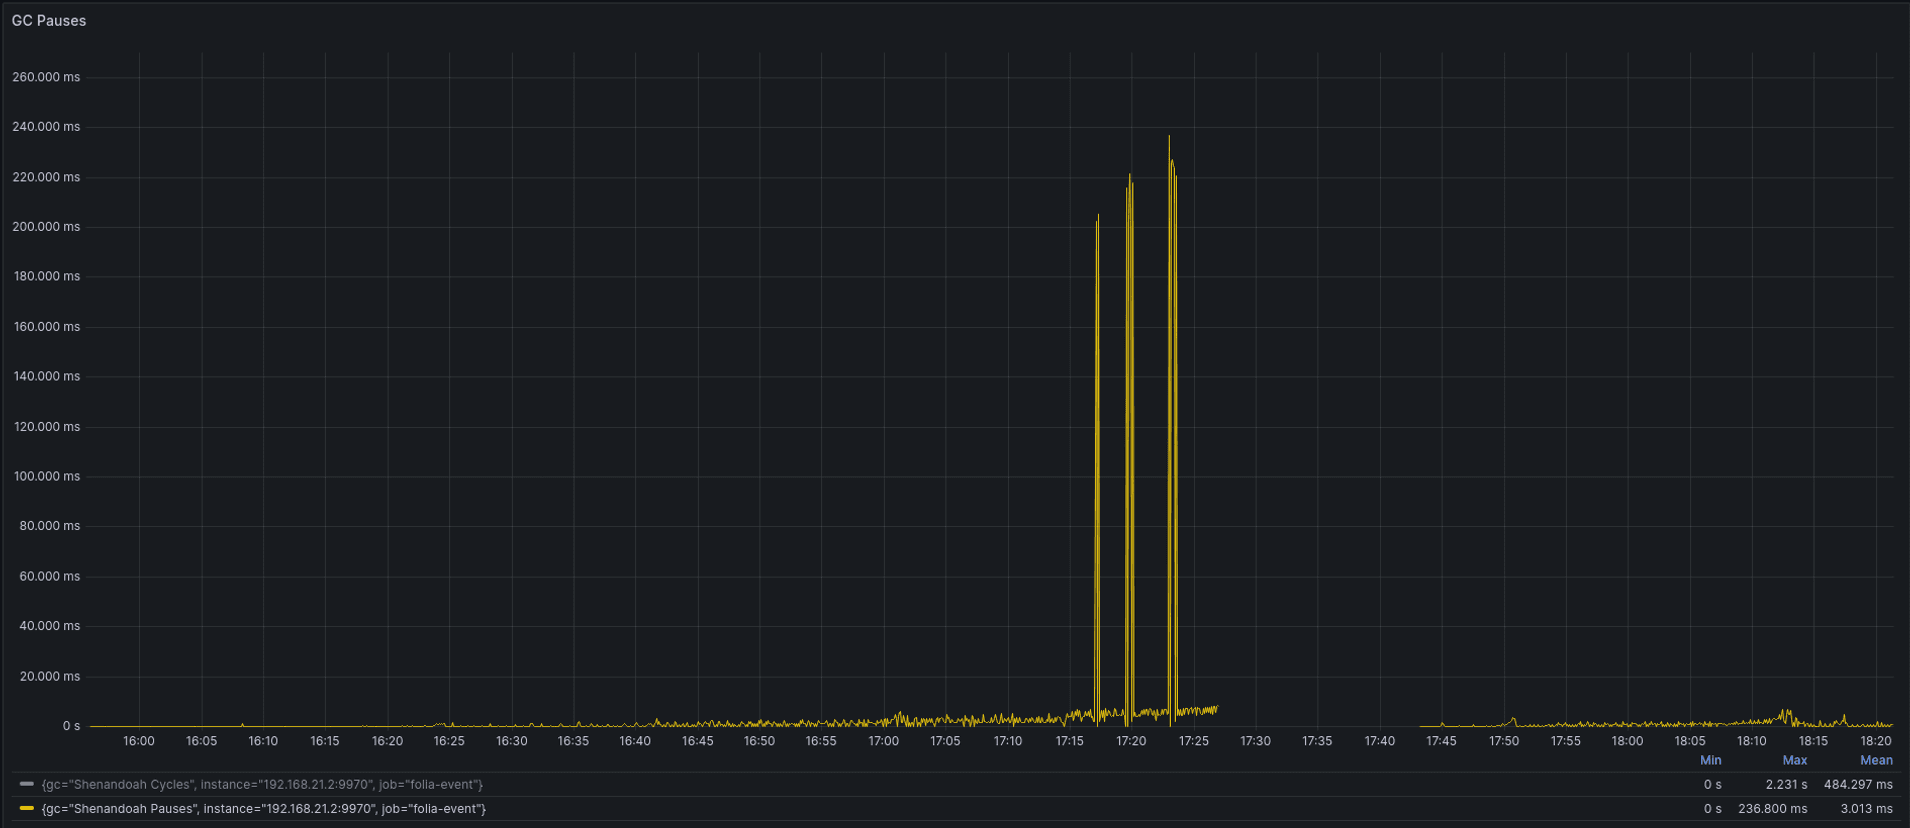Image resolution: width=1910 pixels, height=828 pixels.
Task: Click the 40.000 ms y-axis label
Action: (x=49, y=626)
